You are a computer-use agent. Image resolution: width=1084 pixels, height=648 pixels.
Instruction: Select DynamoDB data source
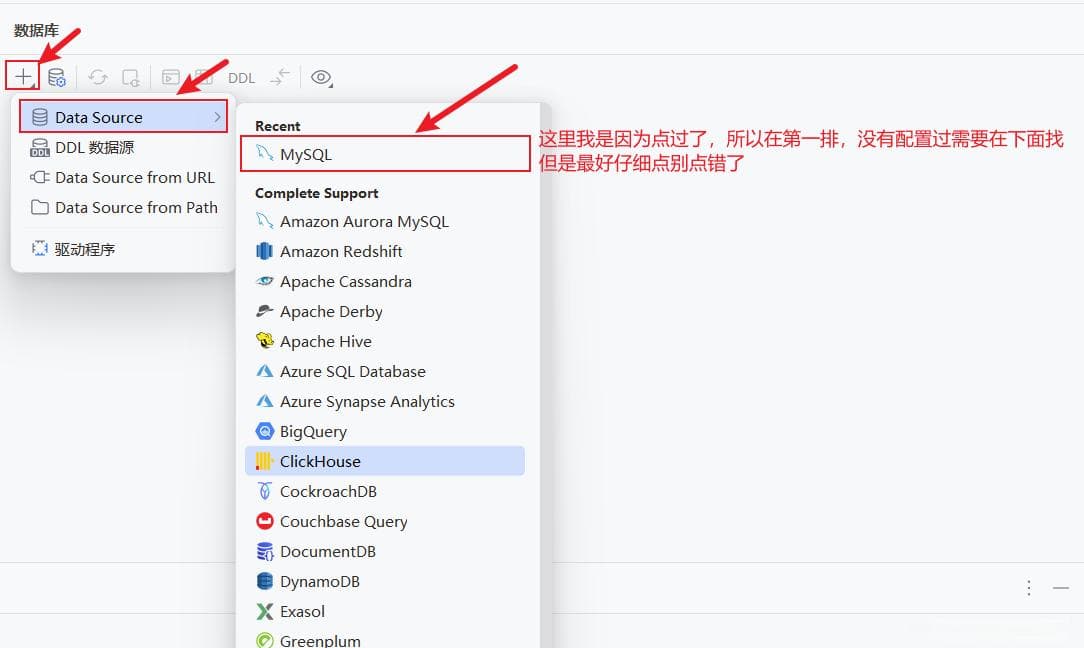coord(385,581)
